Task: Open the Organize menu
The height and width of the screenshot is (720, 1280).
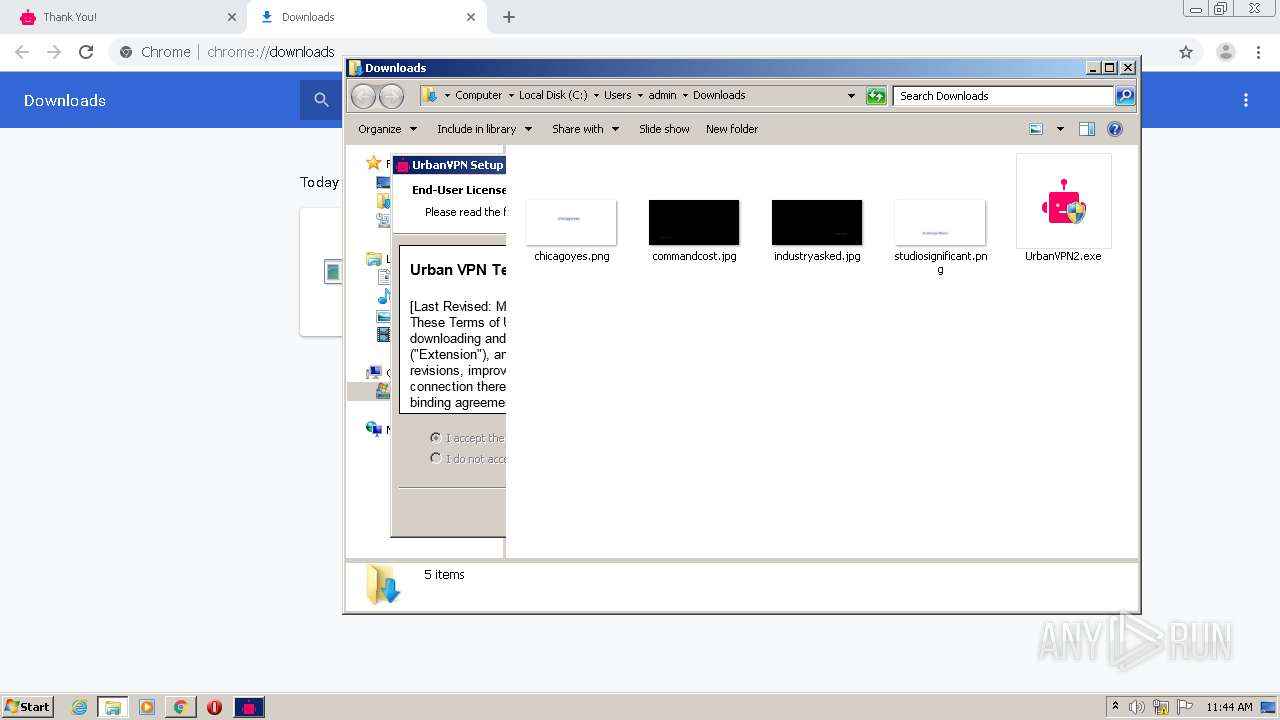Action: (x=387, y=129)
